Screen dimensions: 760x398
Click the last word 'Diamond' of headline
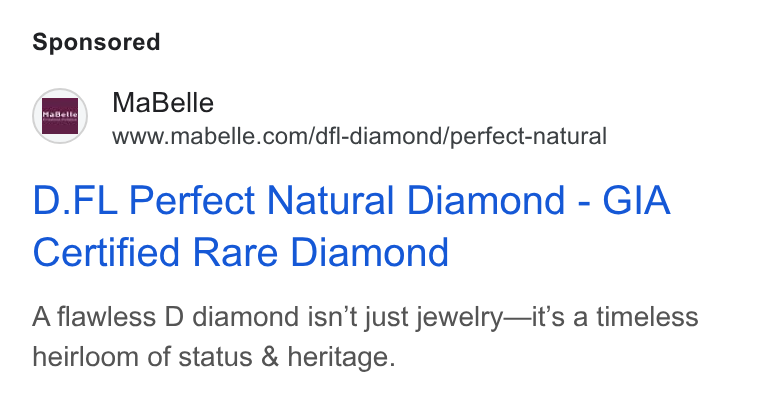point(369,253)
